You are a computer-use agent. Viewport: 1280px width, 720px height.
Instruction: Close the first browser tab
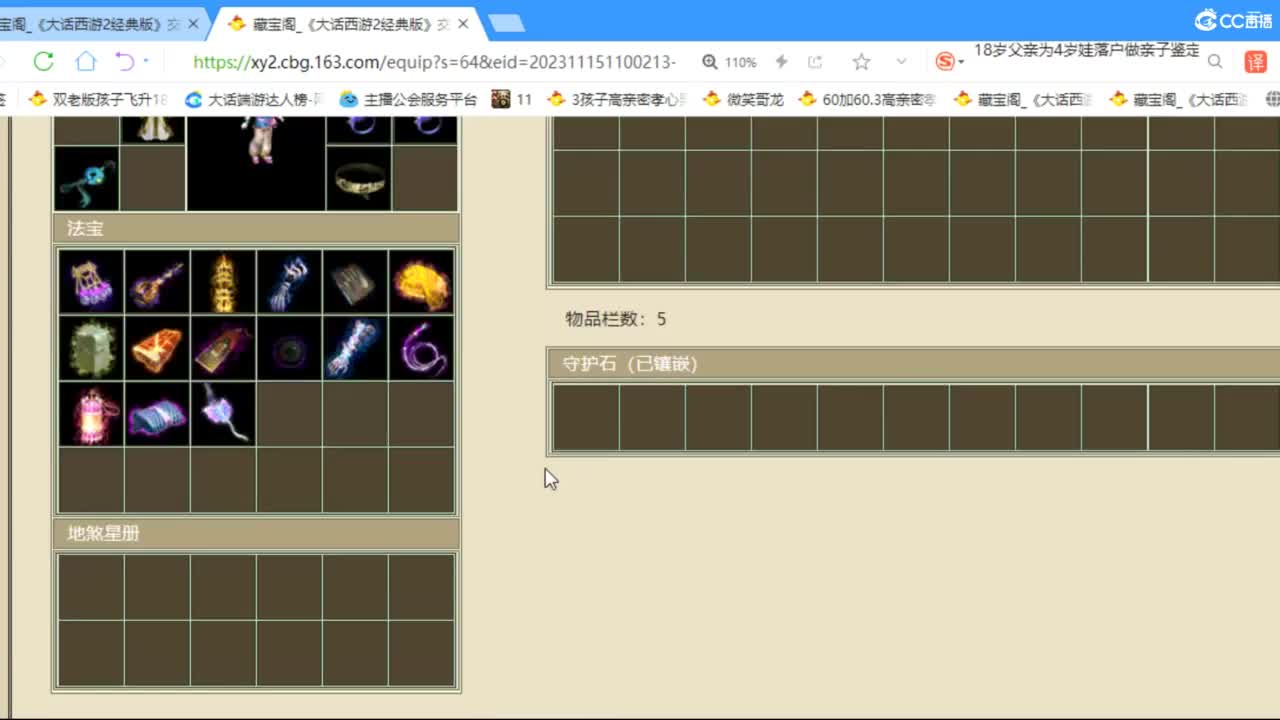point(193,23)
